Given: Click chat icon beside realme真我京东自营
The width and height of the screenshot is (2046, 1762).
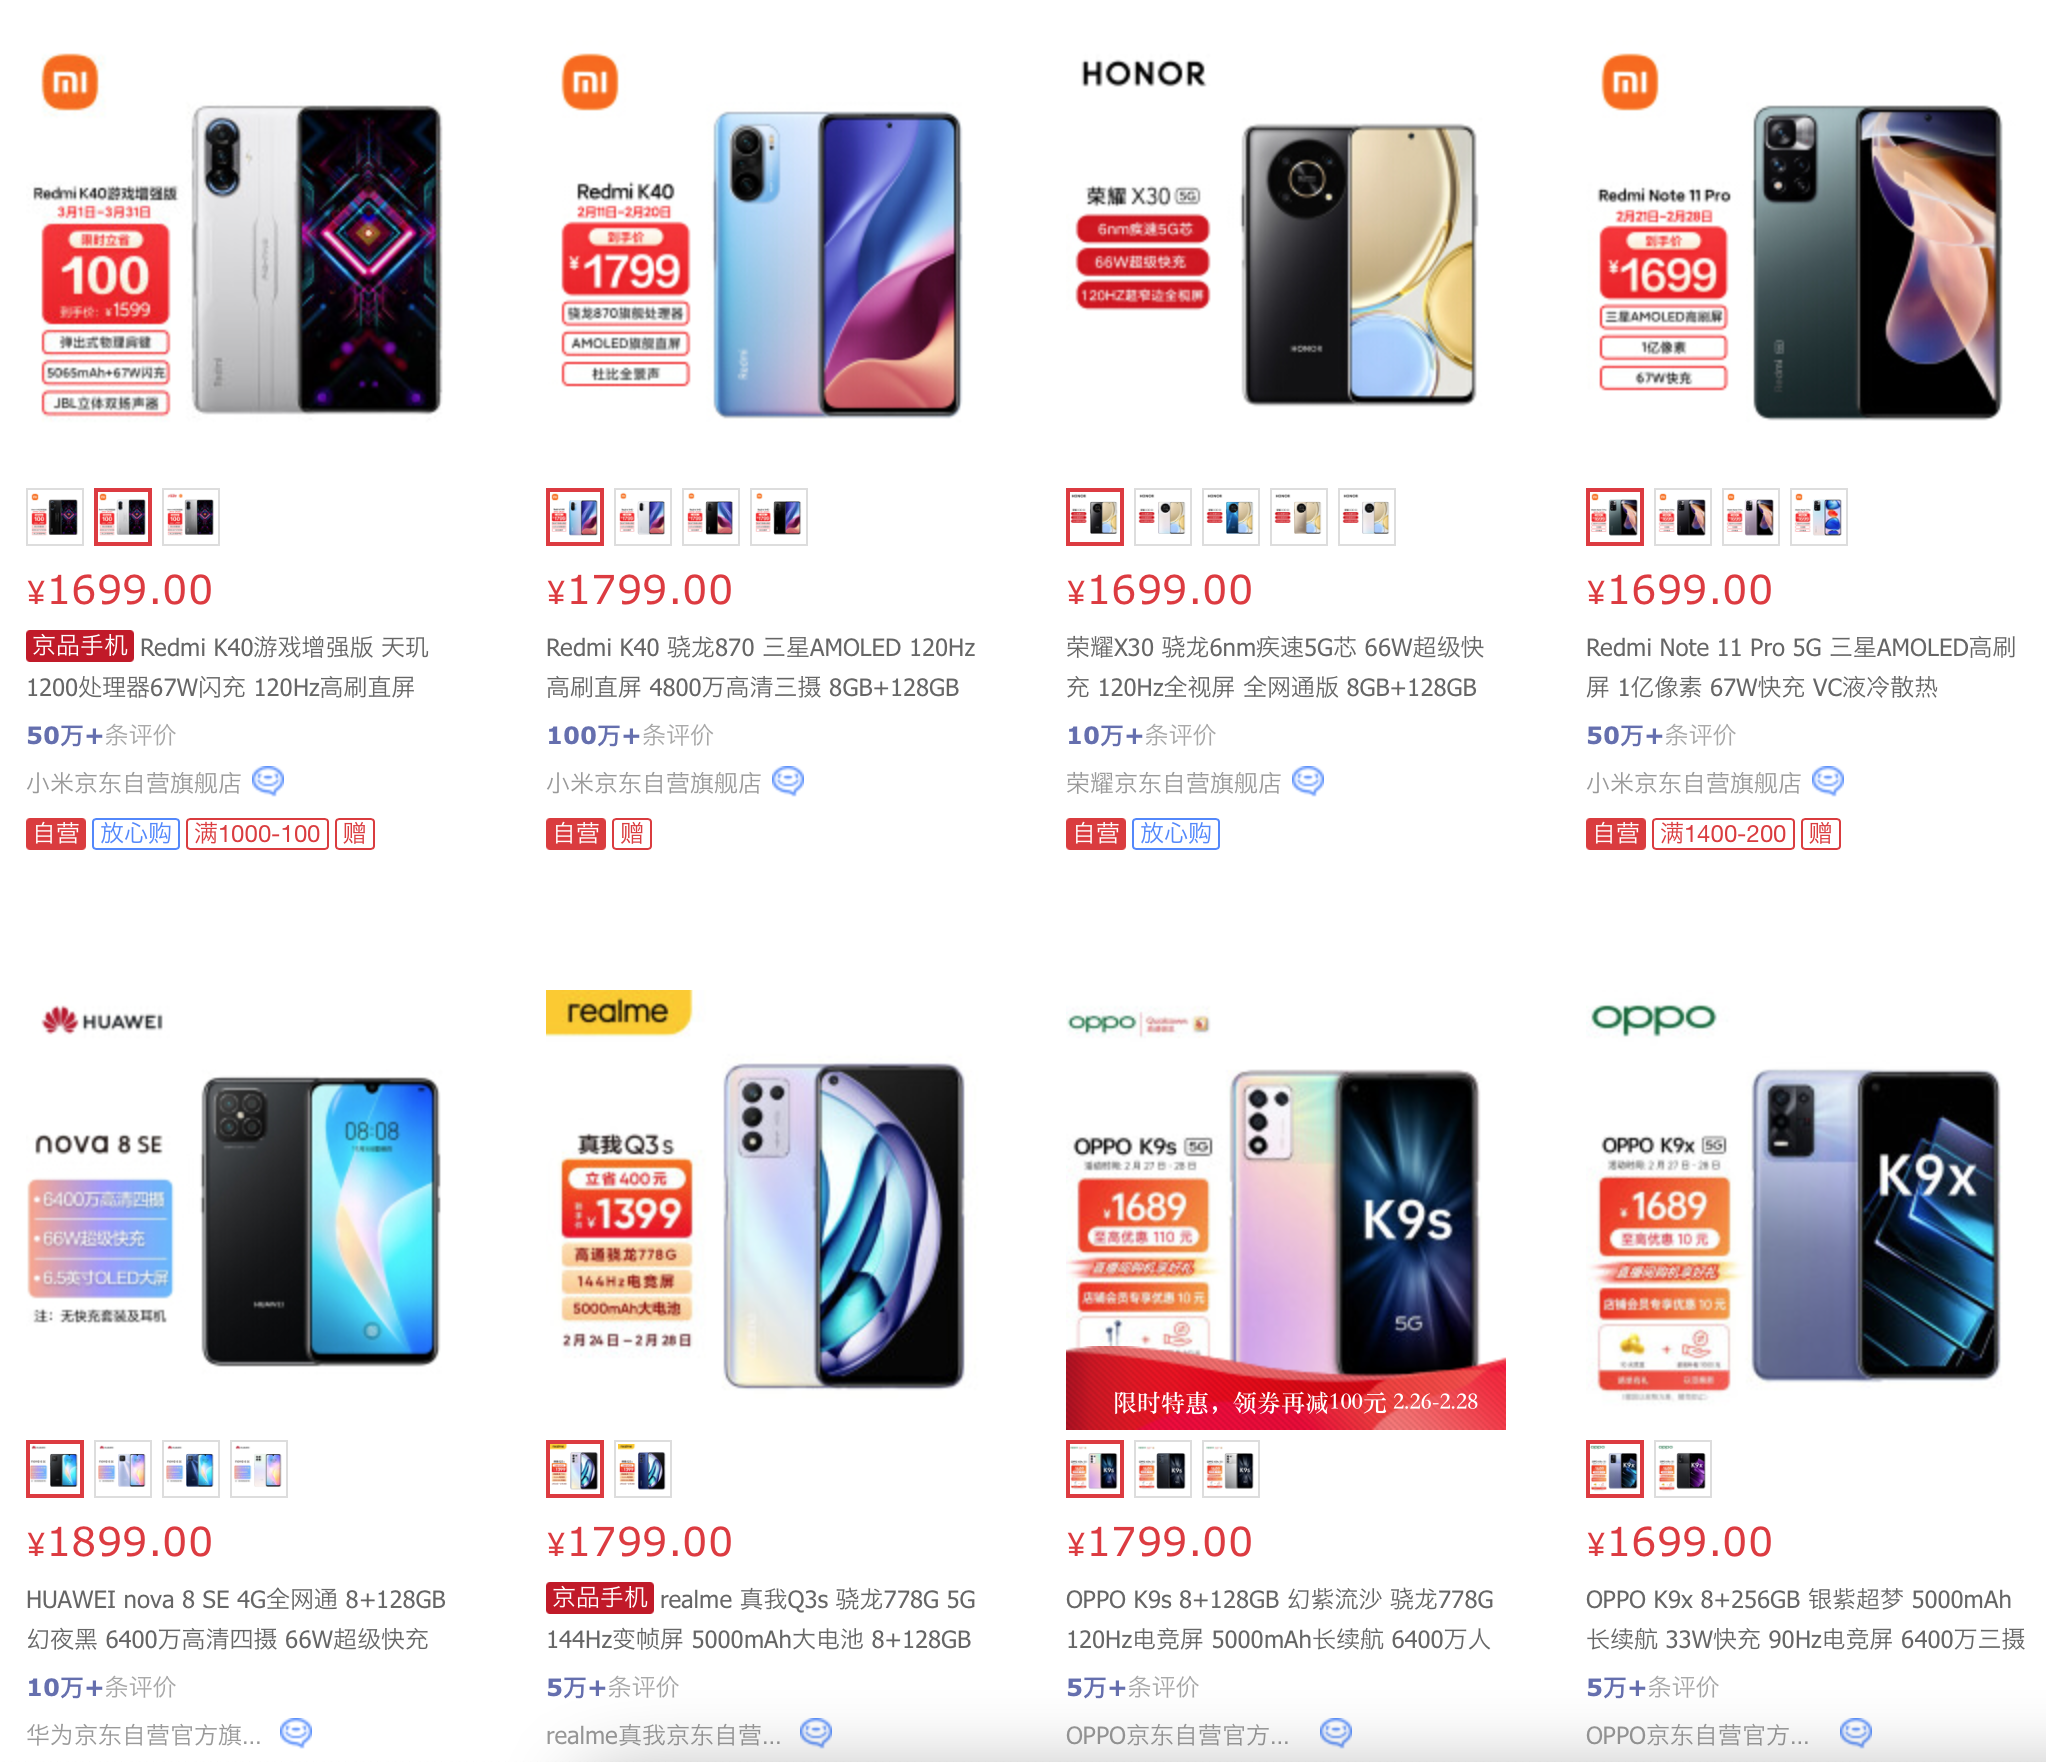Looking at the screenshot, I should click(x=816, y=1733).
